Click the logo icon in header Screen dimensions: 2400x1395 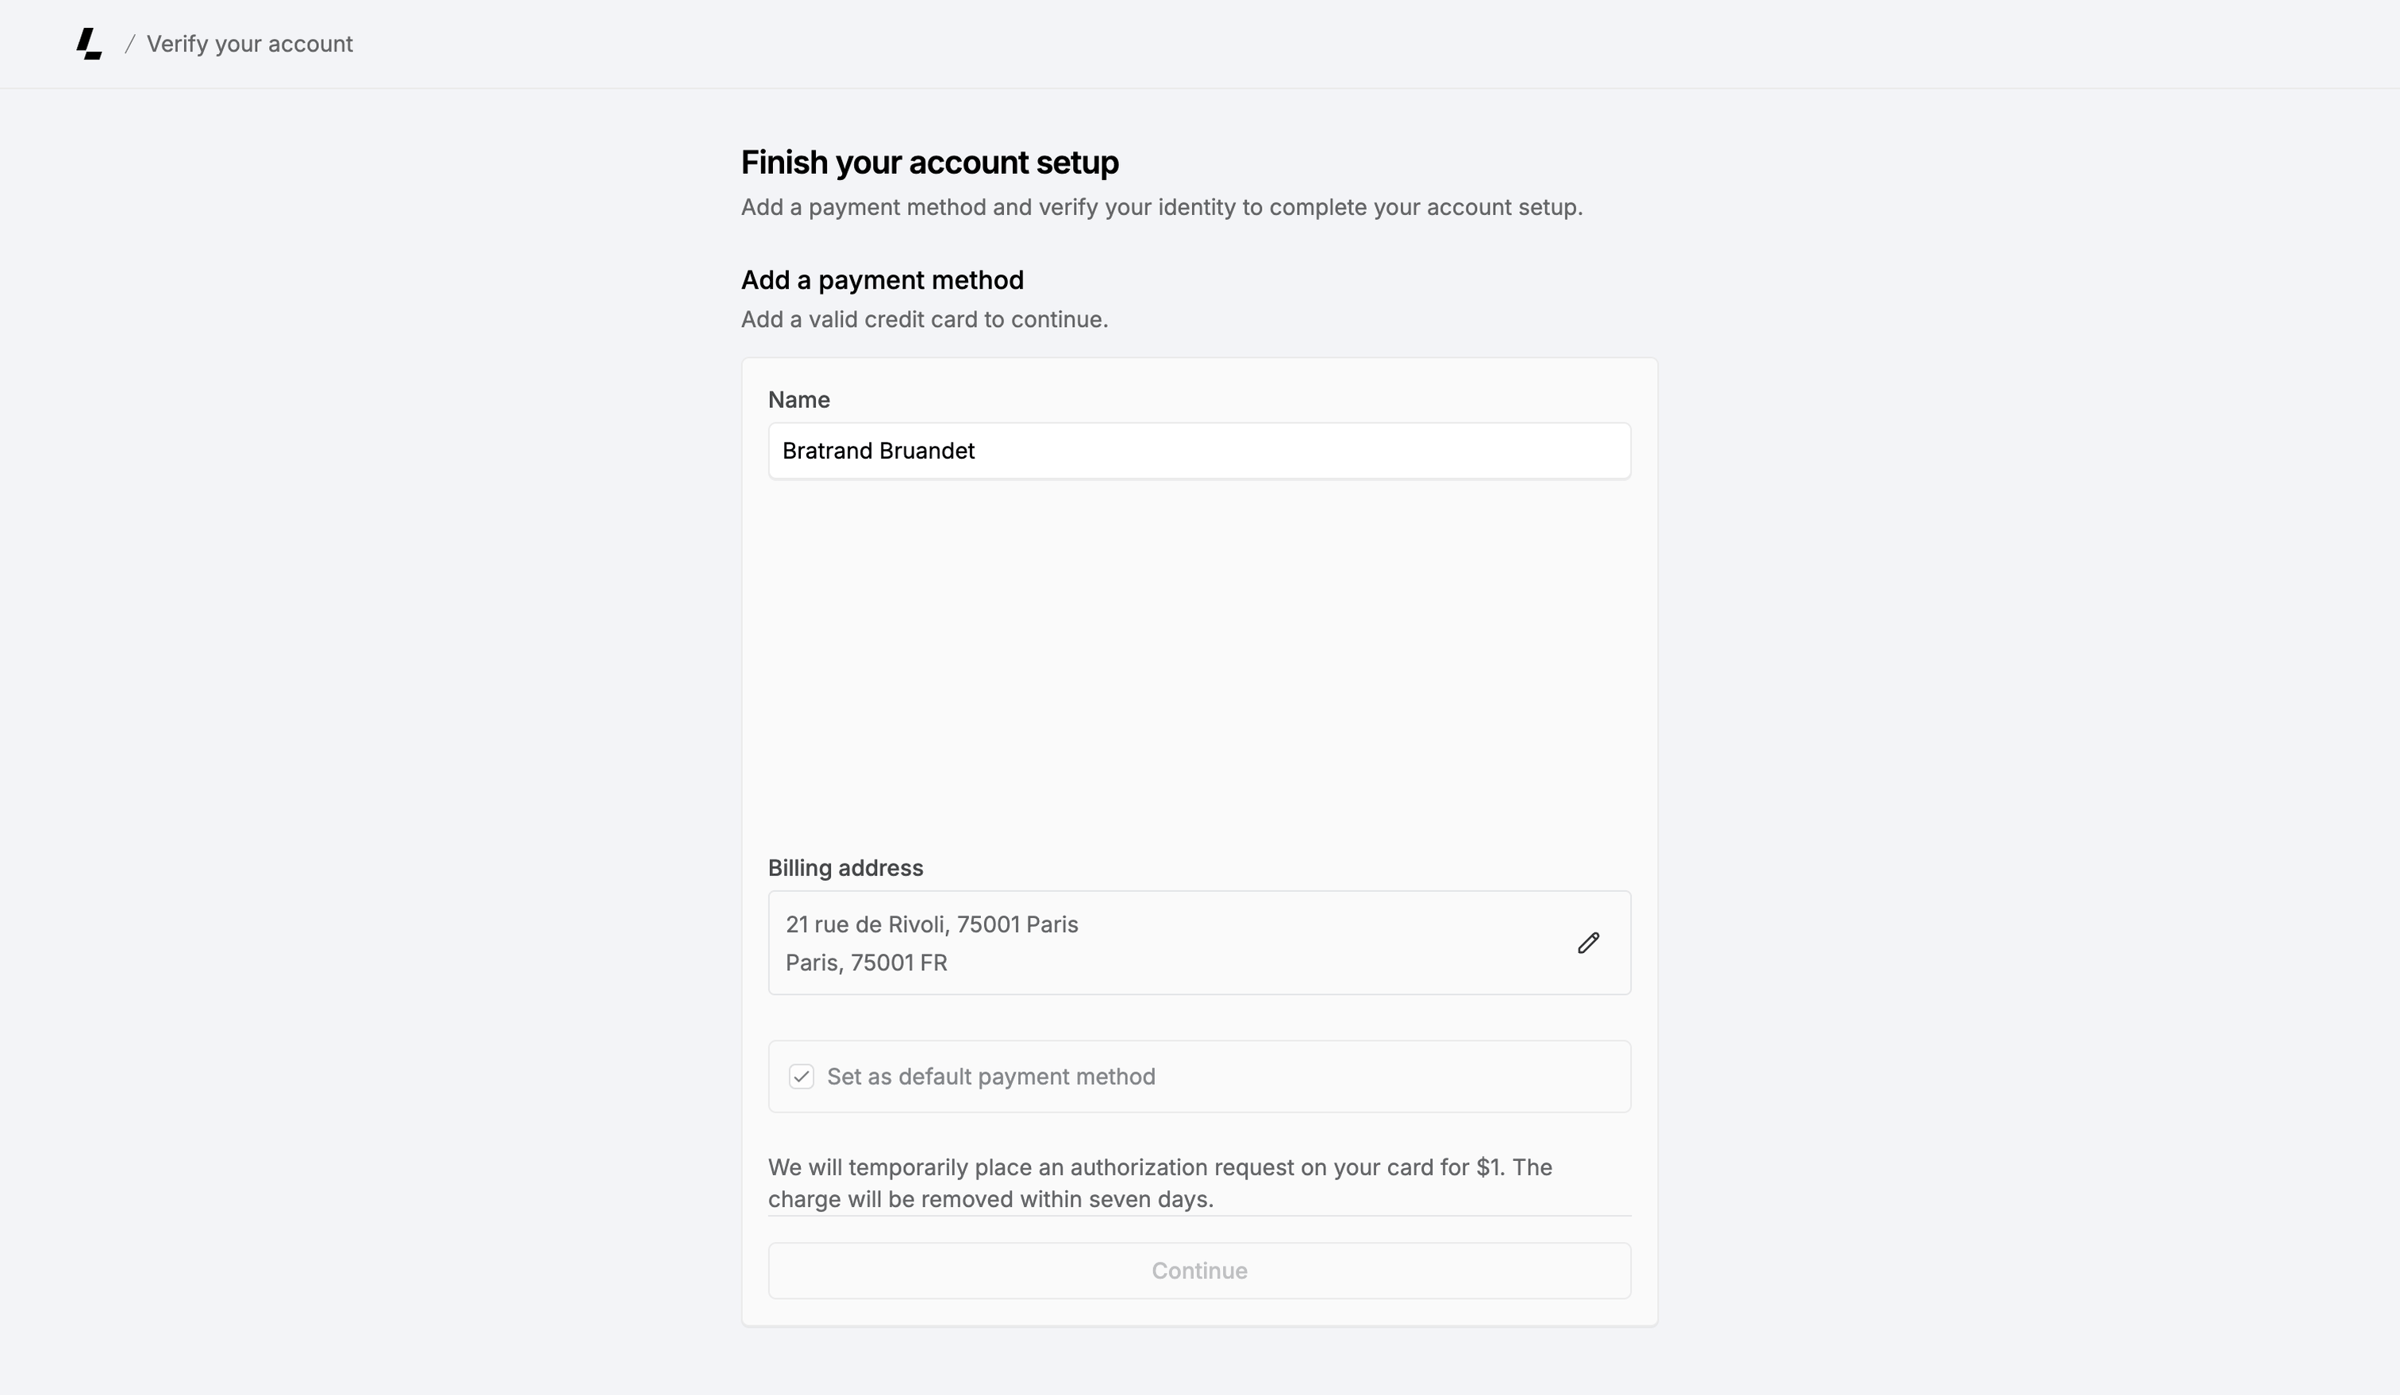click(x=89, y=44)
